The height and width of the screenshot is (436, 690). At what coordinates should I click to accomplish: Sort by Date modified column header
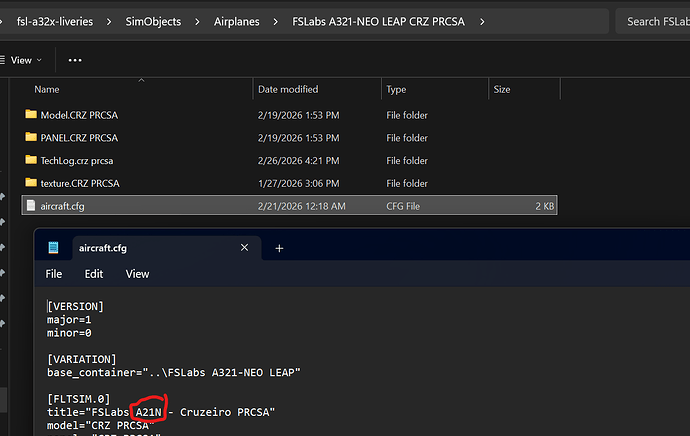[288, 89]
